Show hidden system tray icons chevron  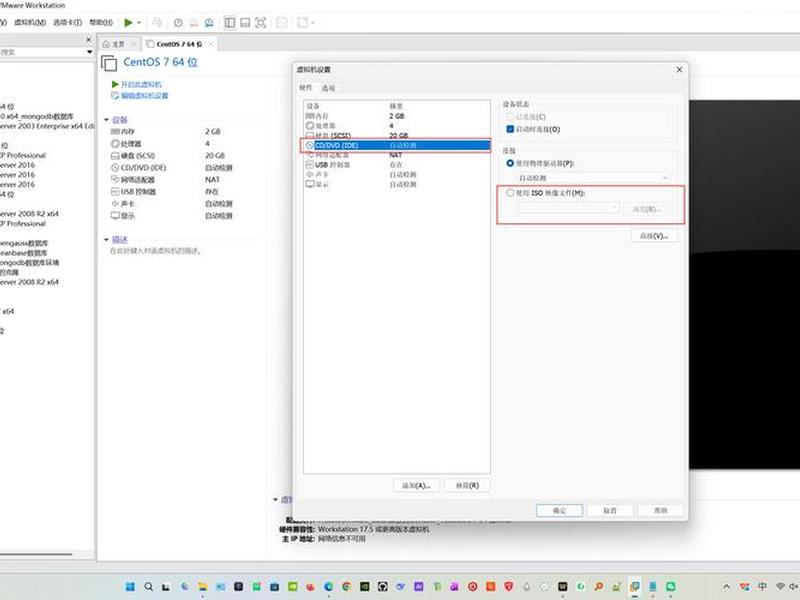click(727, 587)
